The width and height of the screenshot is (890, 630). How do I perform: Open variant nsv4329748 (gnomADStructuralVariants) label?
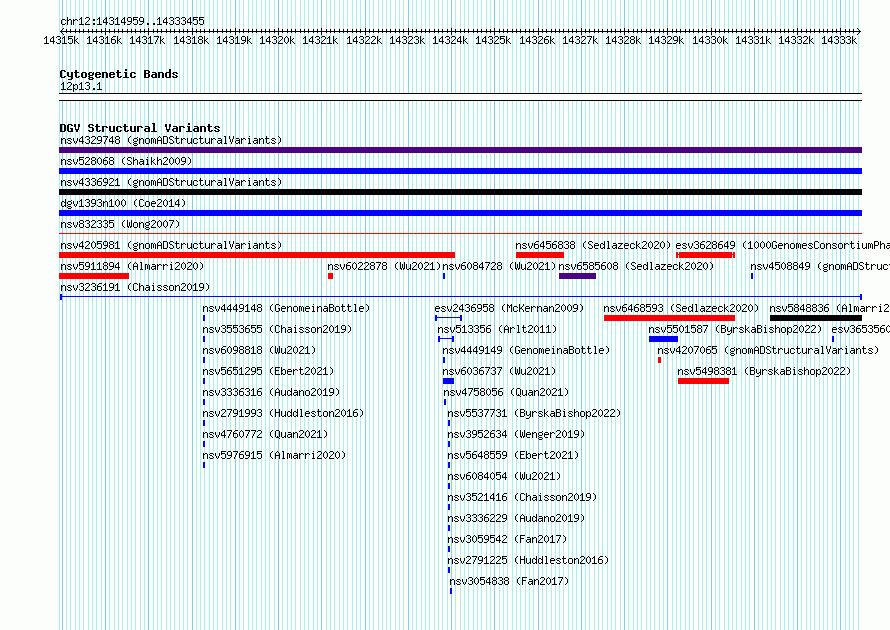171,140
